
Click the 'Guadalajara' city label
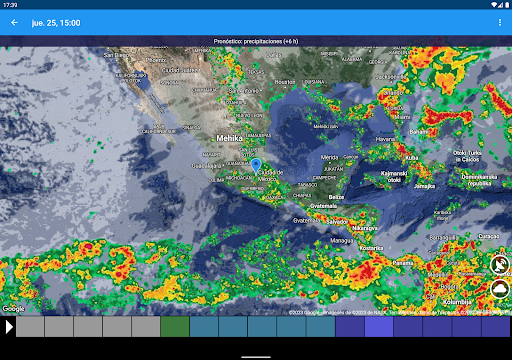(x=206, y=166)
